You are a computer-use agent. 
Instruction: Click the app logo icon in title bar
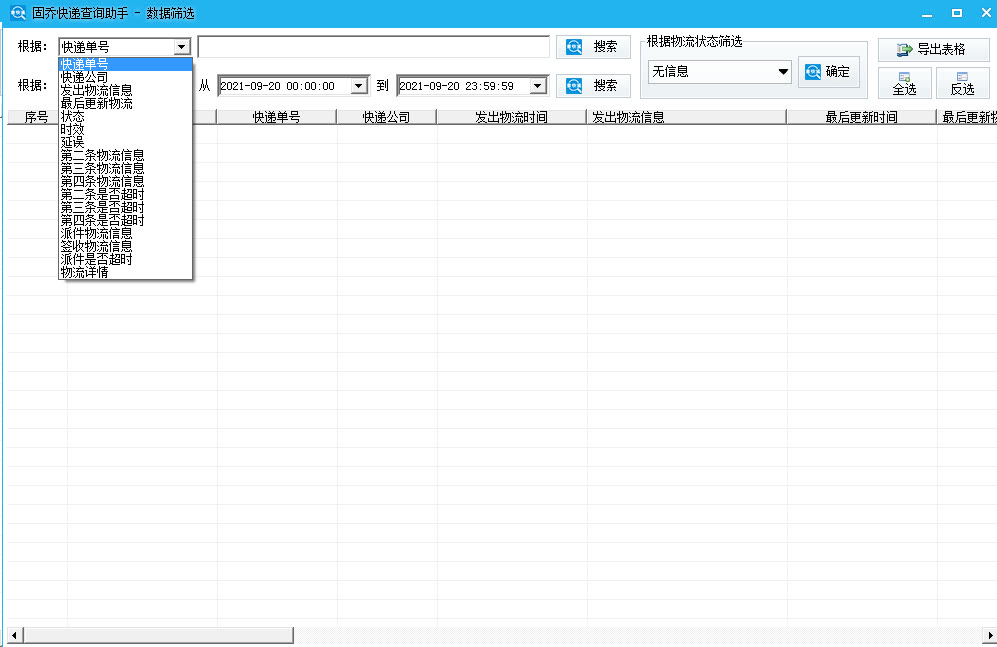[18, 13]
